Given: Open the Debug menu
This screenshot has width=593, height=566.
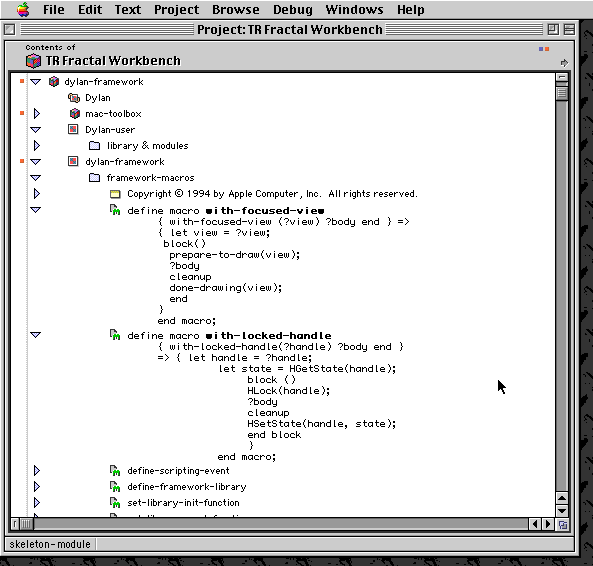Looking at the screenshot, I should 293,9.
